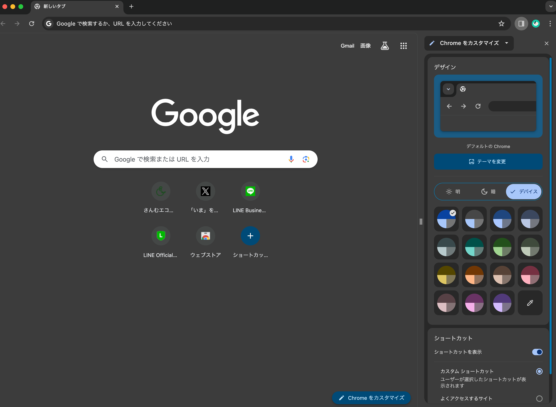Open Search Labs flask icon
556x407 pixels.
coord(385,46)
